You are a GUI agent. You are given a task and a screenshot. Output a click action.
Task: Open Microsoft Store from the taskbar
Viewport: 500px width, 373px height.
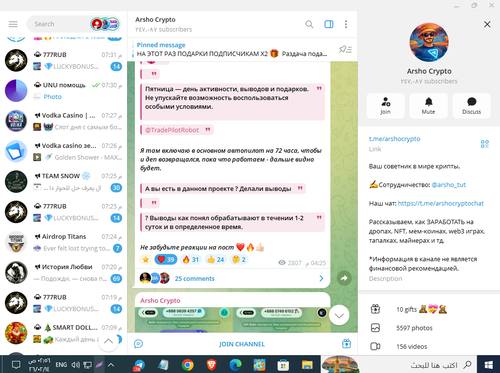tap(283, 365)
